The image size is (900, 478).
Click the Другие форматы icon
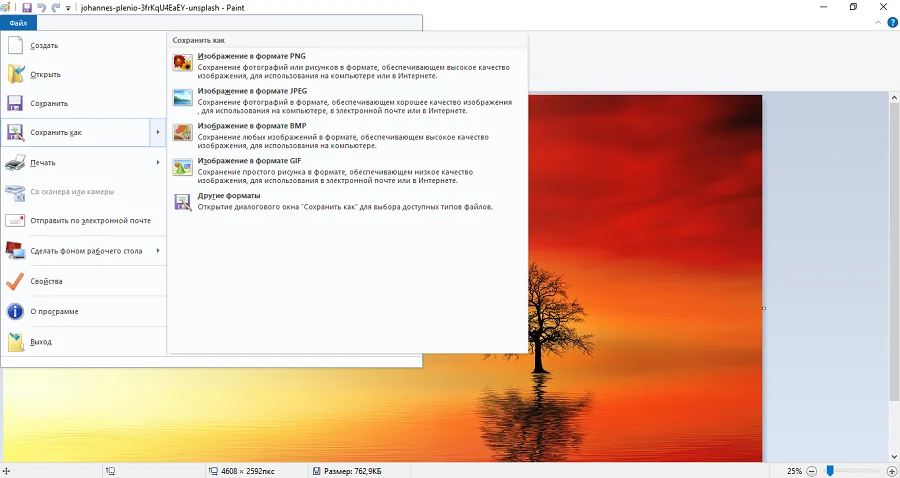pos(182,201)
